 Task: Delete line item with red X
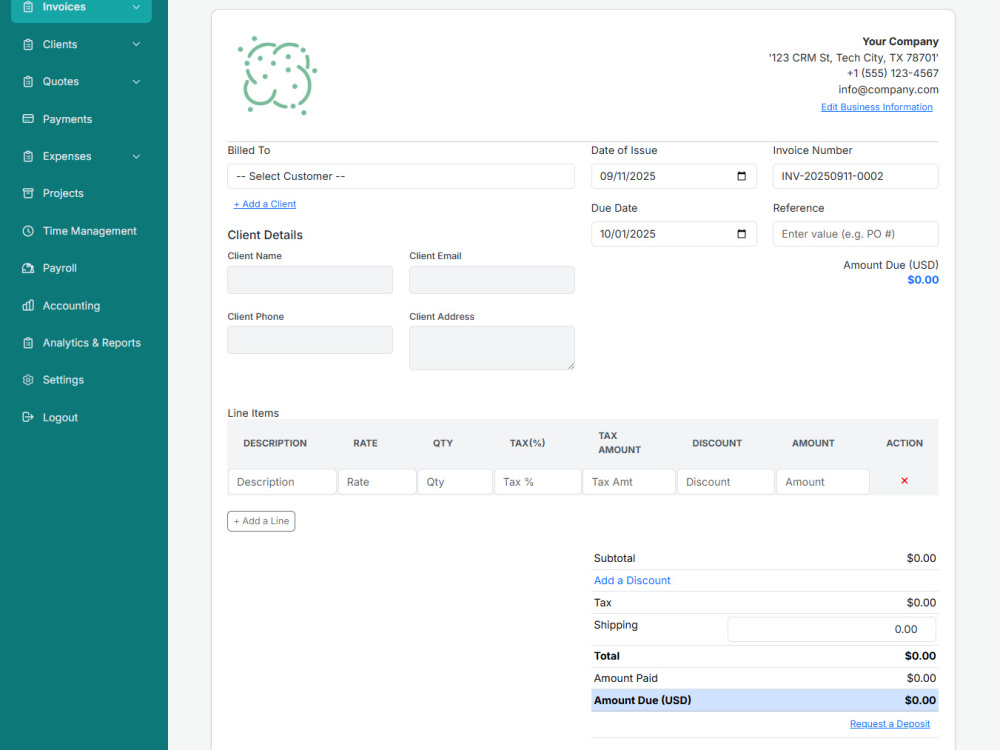[x=904, y=481]
